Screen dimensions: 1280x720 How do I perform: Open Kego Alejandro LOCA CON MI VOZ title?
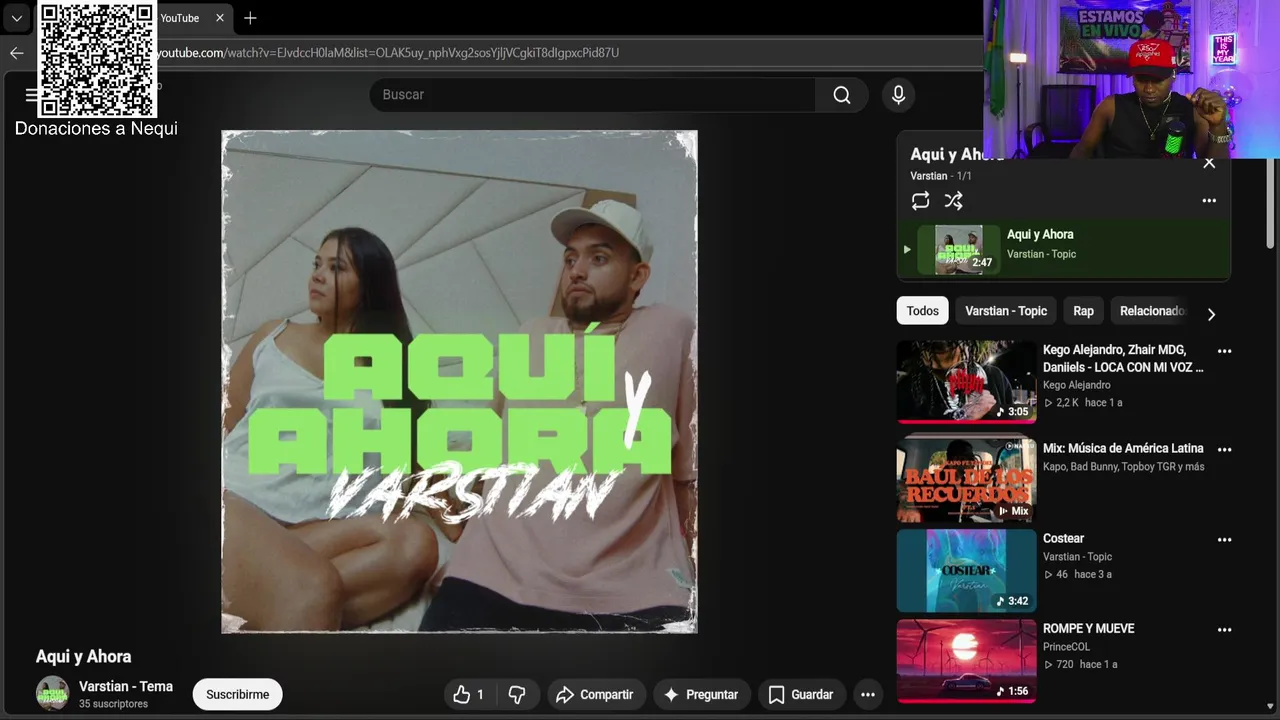pyautogui.click(x=1124, y=358)
